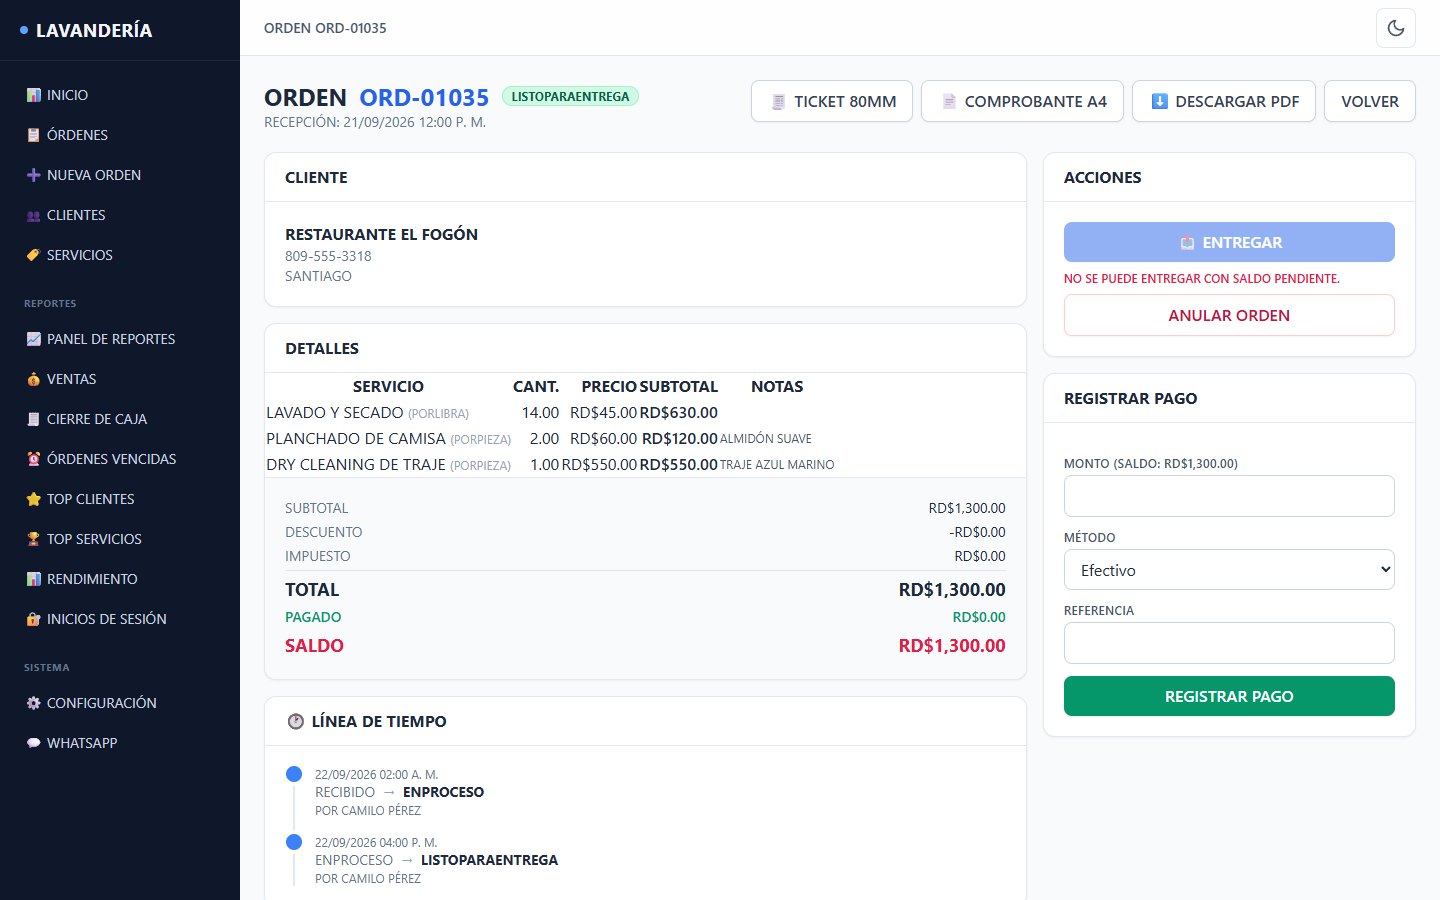Open the Top Servicios trophy icon
The height and width of the screenshot is (900, 1440).
34,539
